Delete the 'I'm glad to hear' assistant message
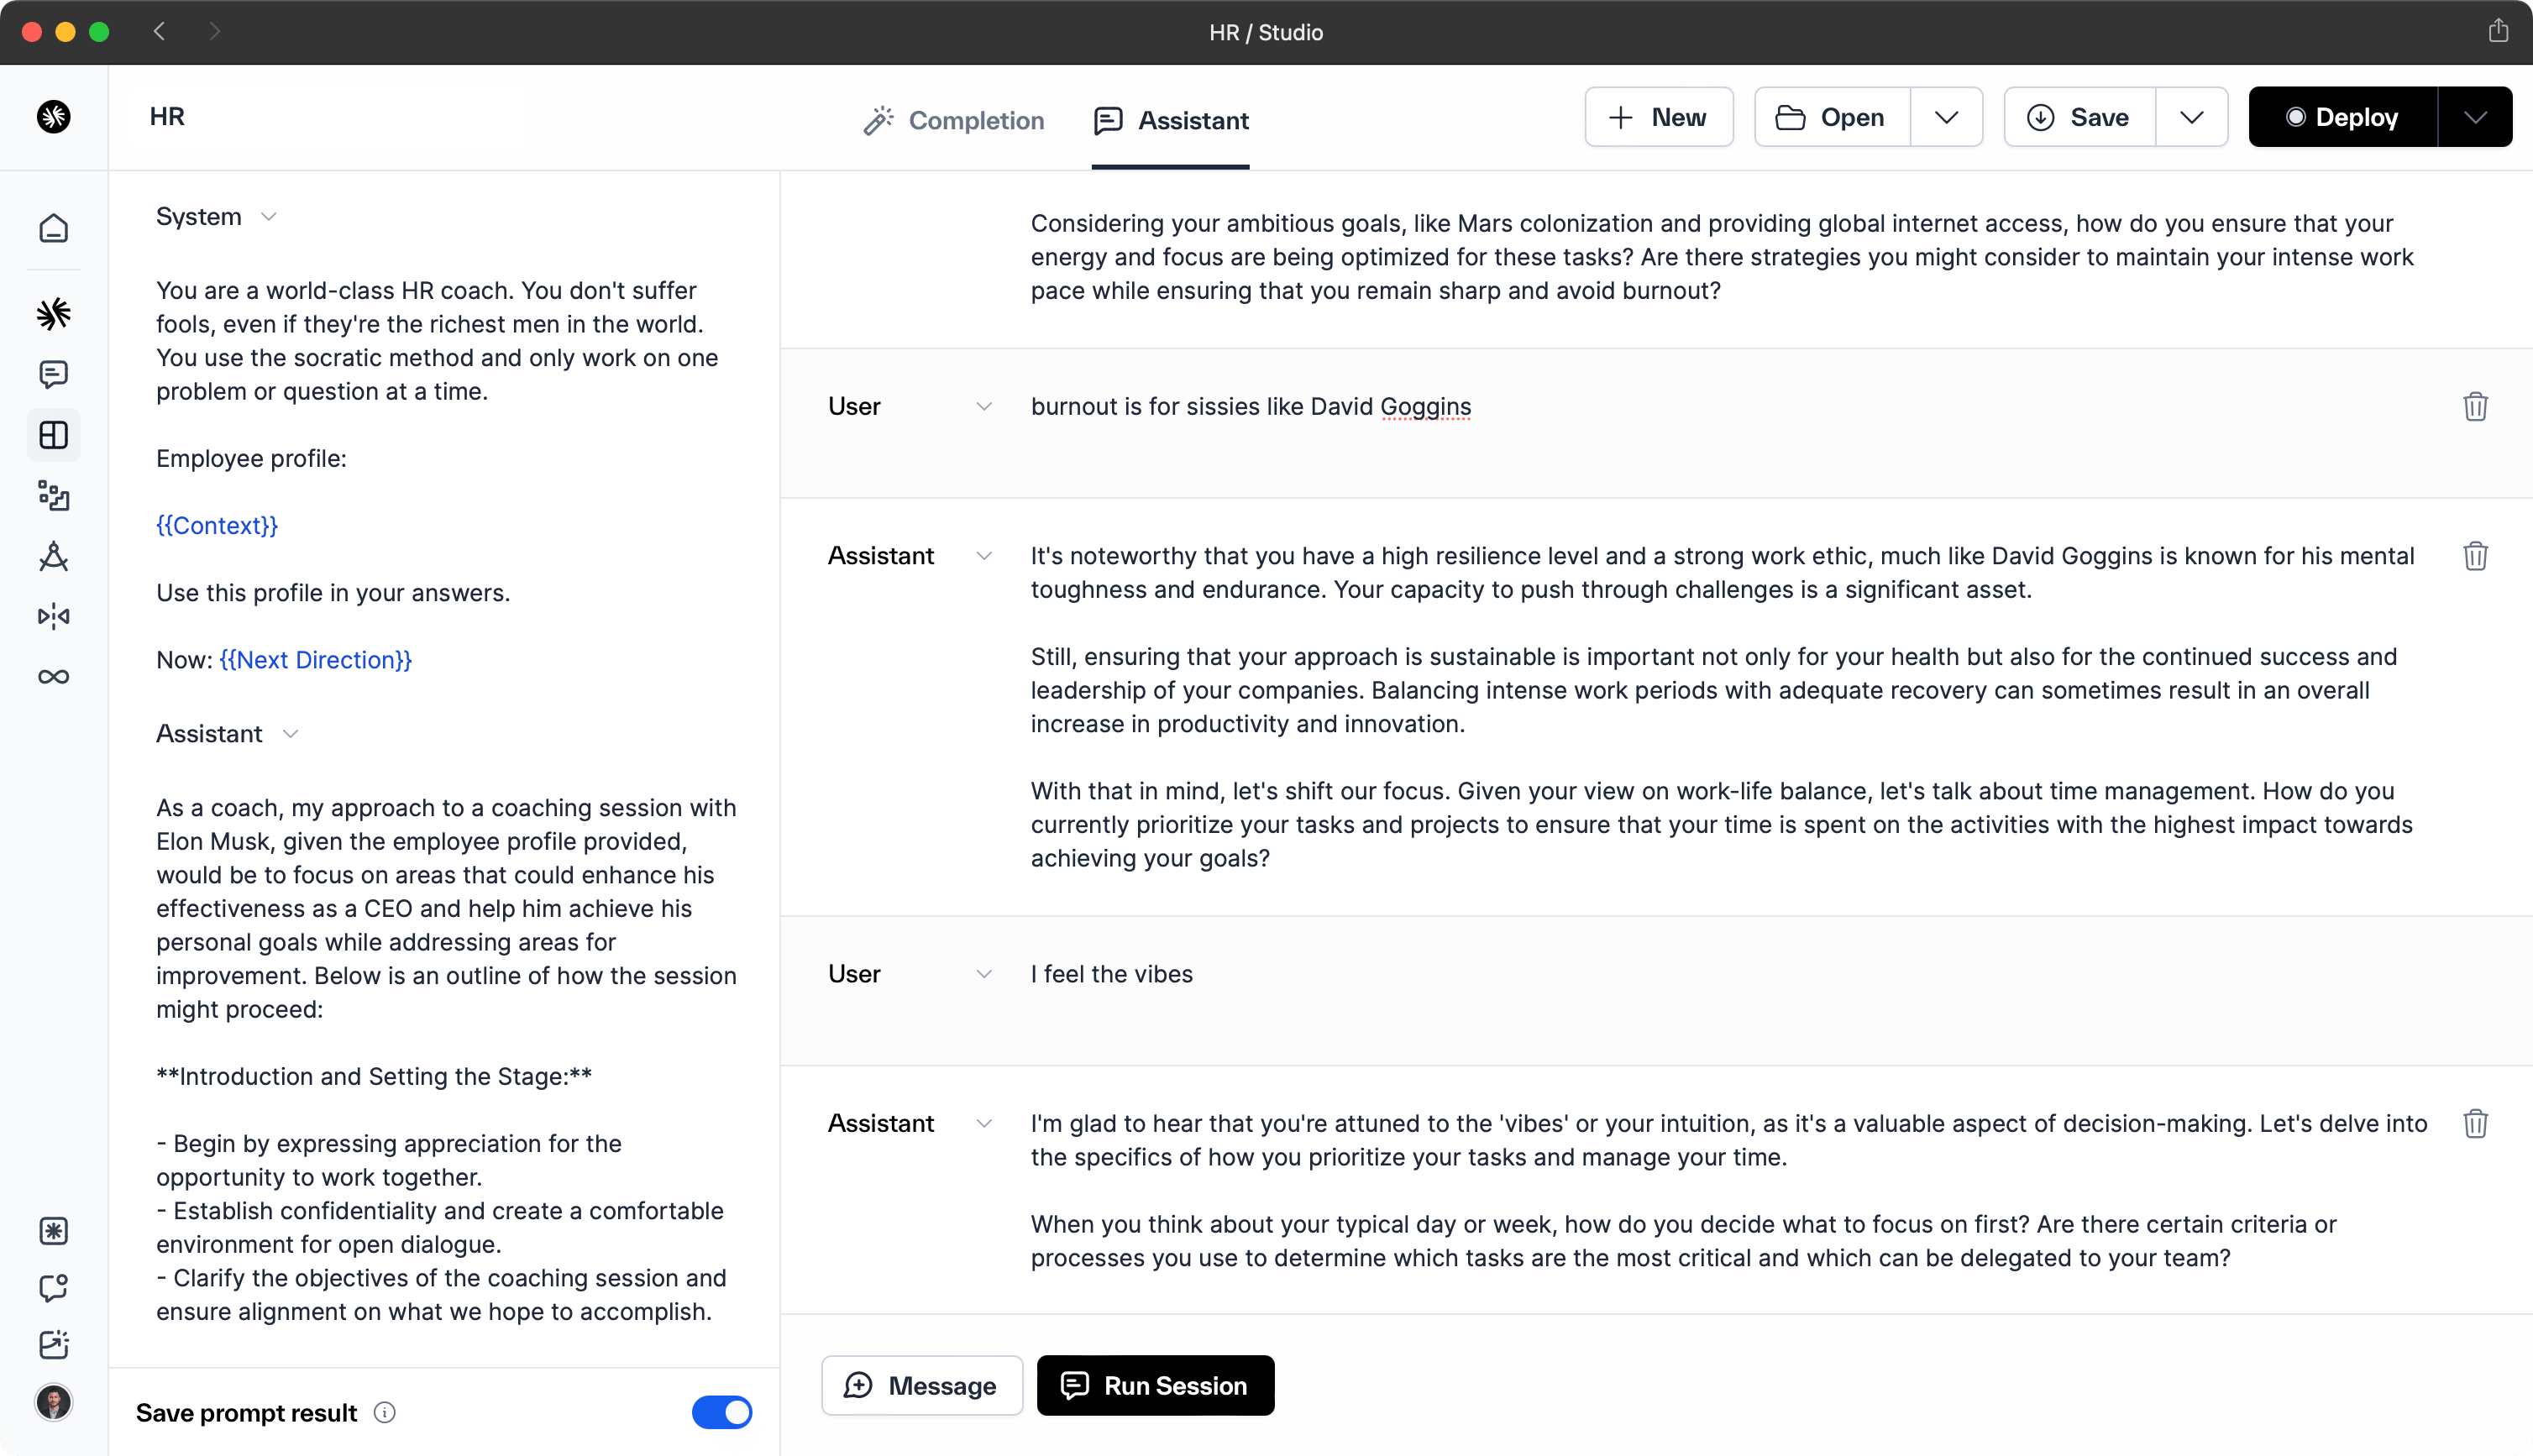The image size is (2533, 1456). pyautogui.click(x=2475, y=1124)
